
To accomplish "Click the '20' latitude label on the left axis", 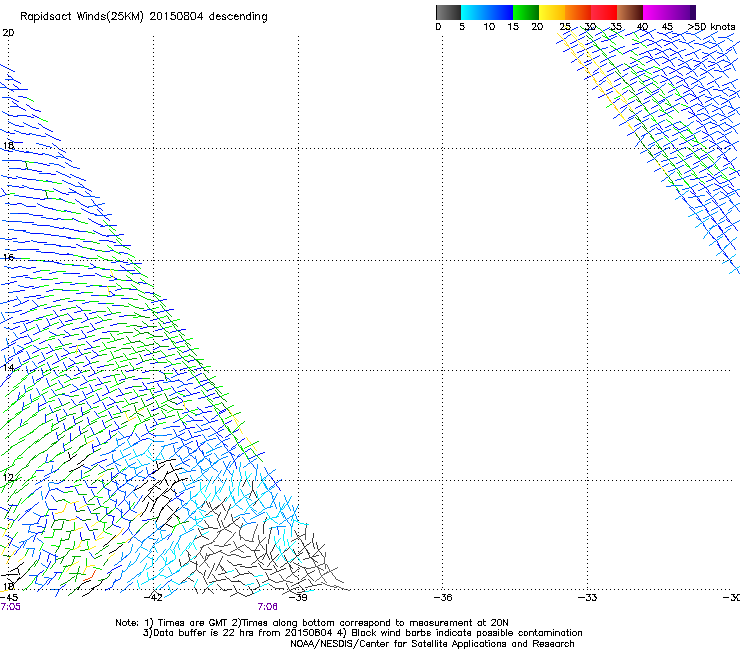I will 8,33.
